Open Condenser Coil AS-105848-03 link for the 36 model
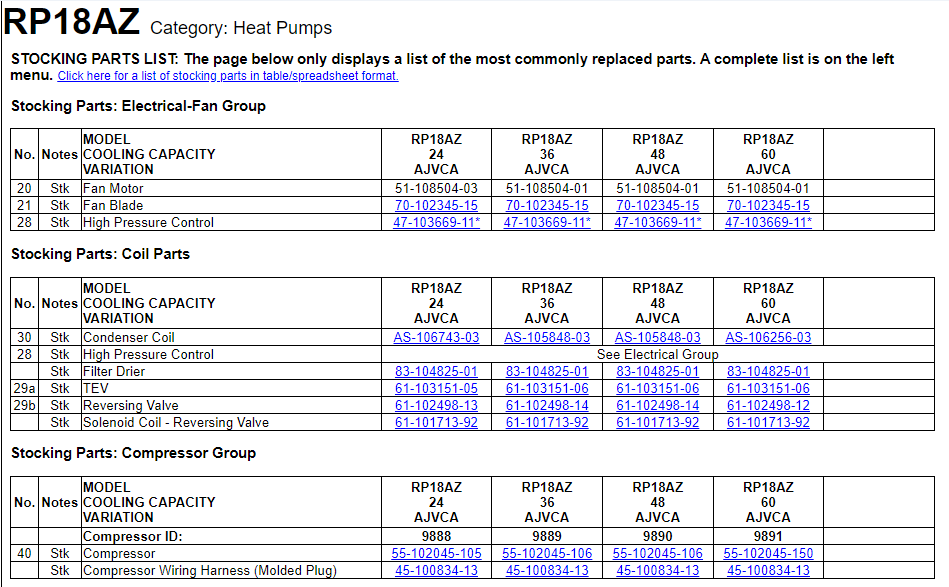 coord(547,337)
